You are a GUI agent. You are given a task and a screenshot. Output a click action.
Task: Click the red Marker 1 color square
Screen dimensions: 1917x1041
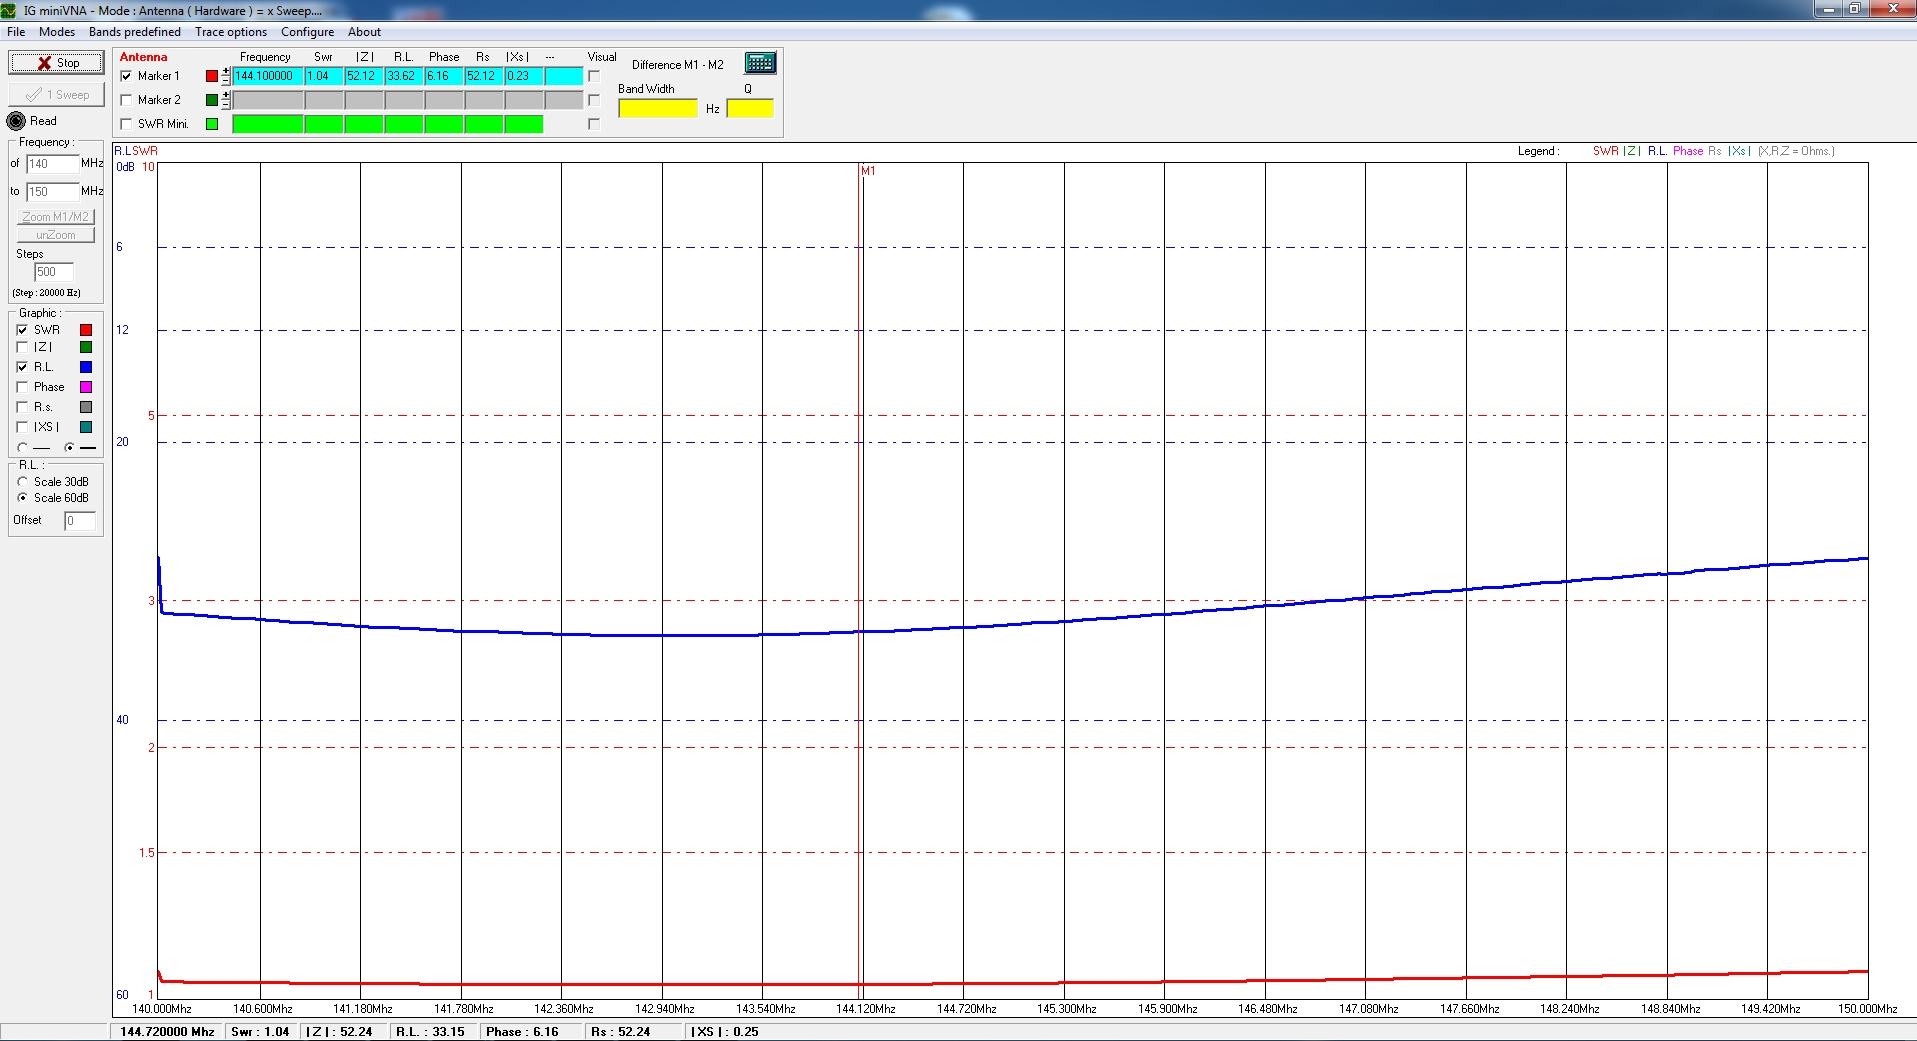coord(212,76)
